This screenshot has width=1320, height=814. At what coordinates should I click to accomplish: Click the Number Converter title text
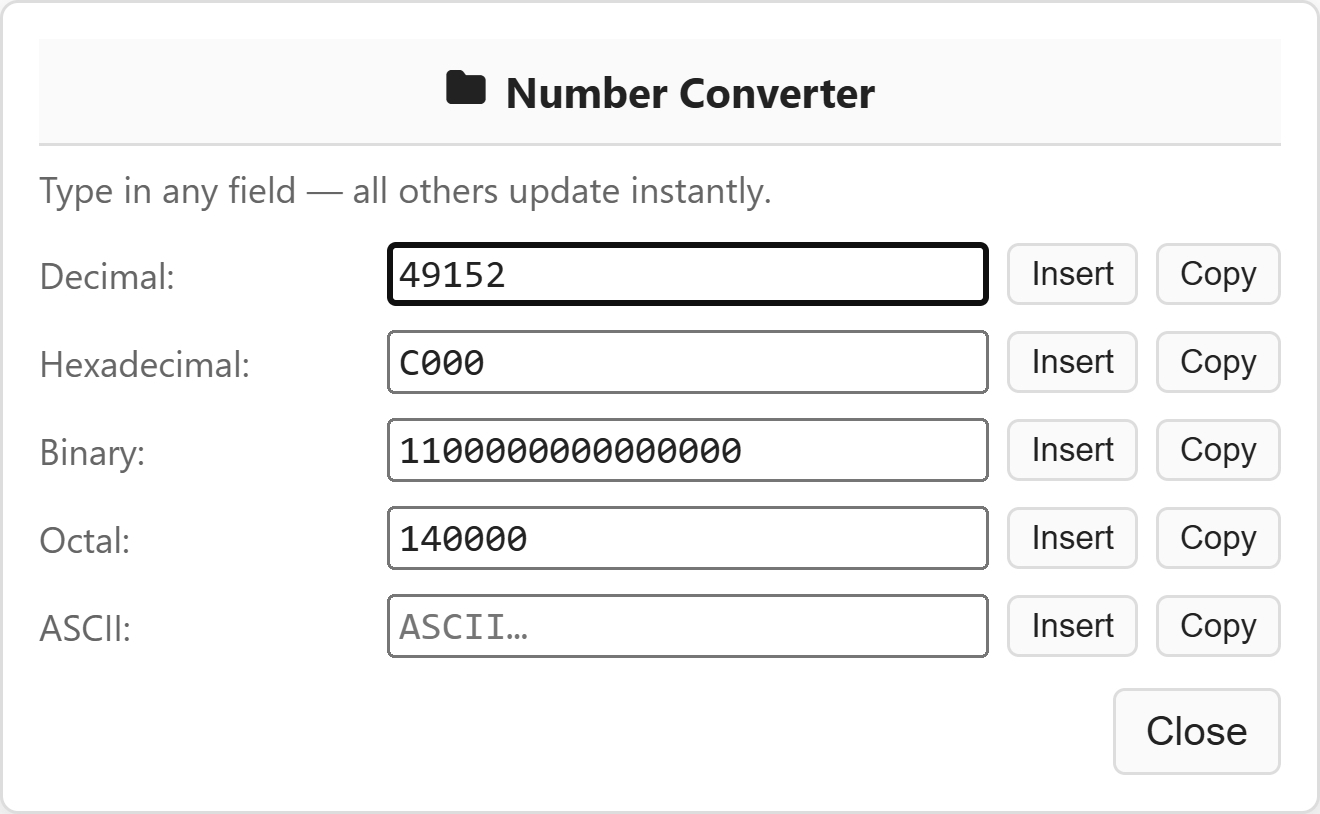click(x=690, y=93)
